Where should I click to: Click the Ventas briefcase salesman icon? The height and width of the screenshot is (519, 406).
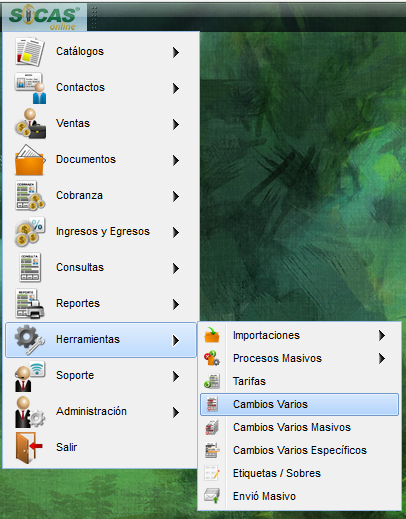click(x=30, y=123)
